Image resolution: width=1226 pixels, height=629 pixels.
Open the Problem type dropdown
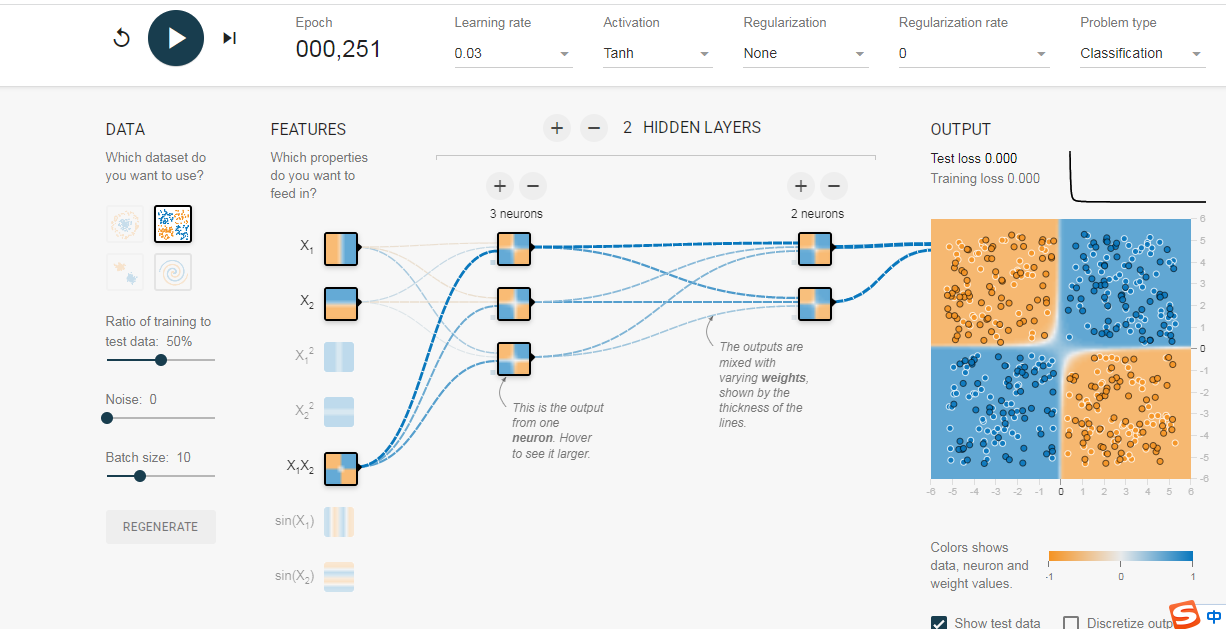point(1142,54)
